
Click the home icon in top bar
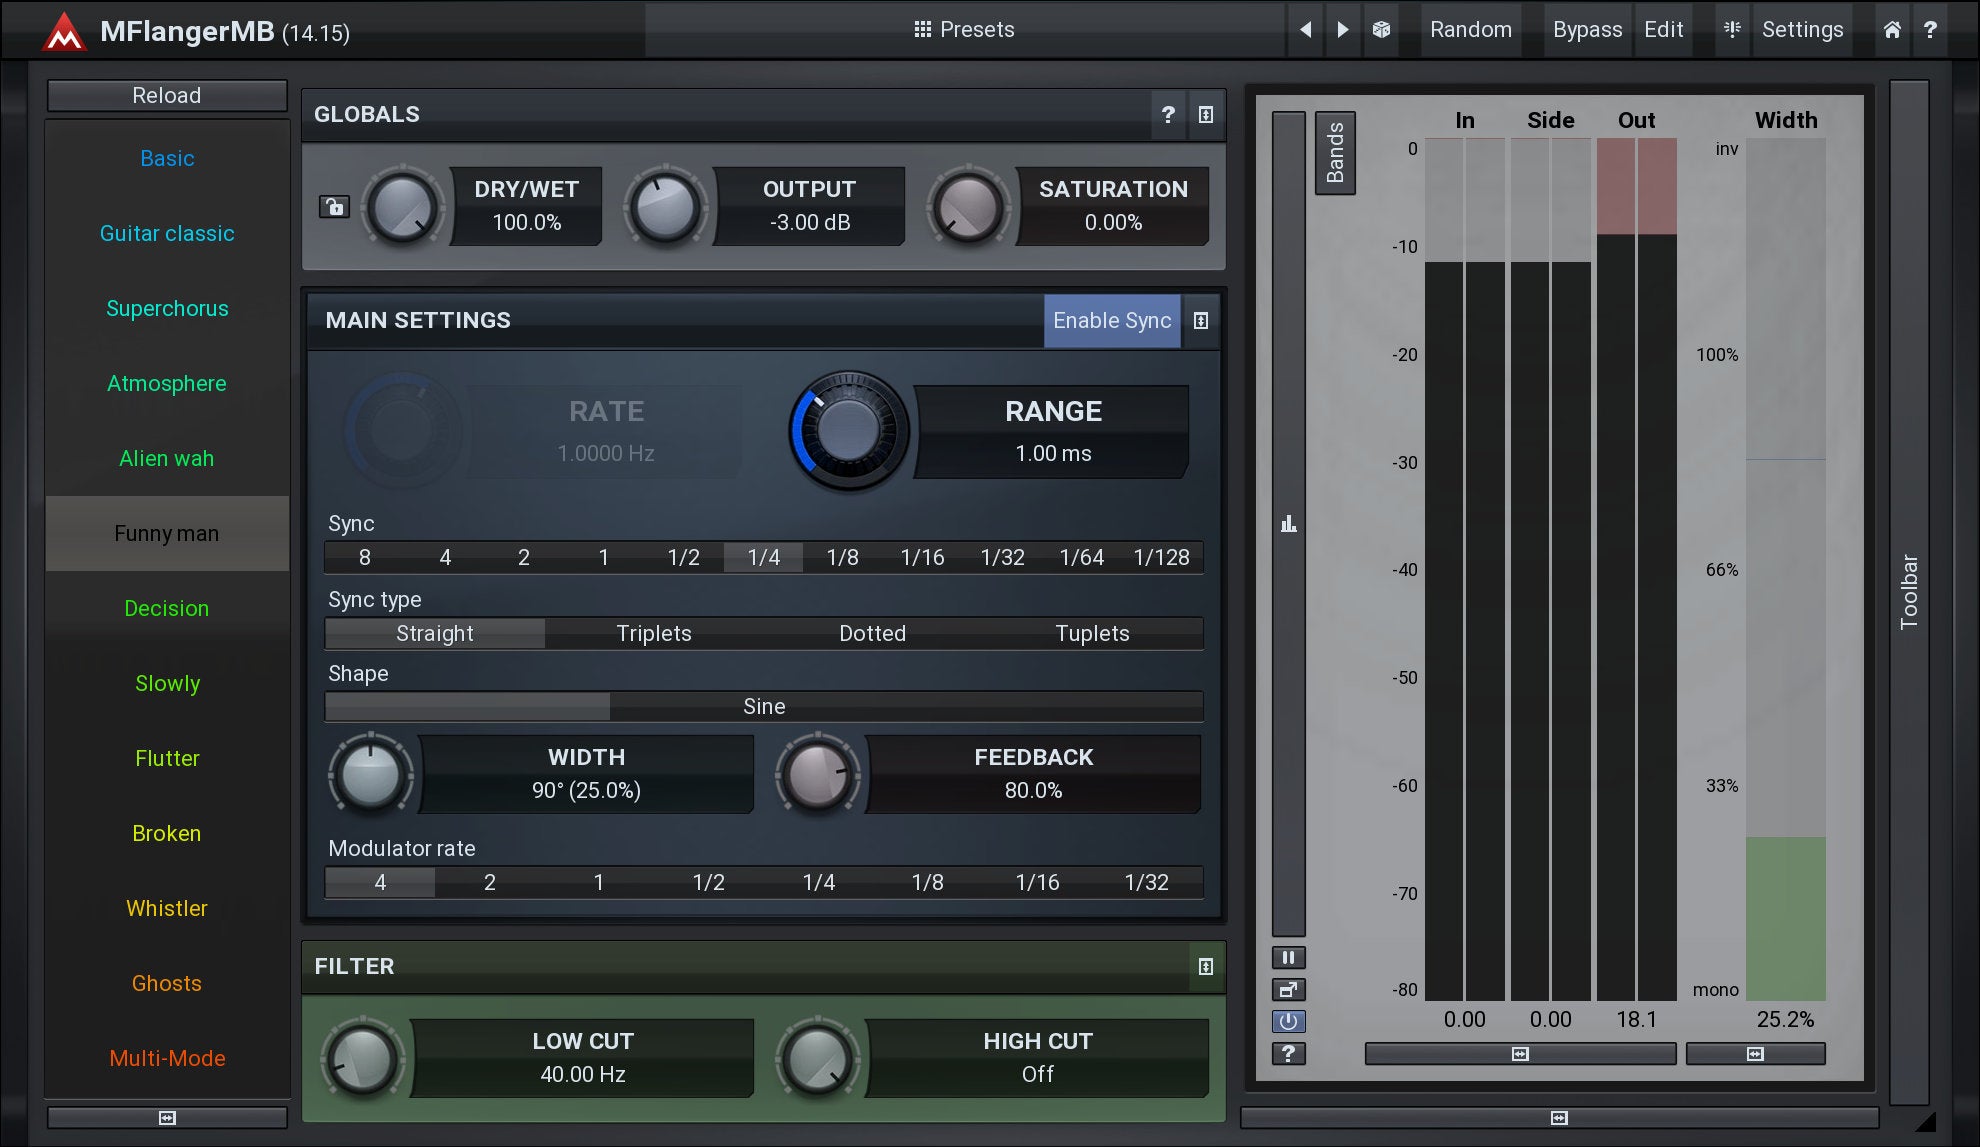tap(1892, 30)
